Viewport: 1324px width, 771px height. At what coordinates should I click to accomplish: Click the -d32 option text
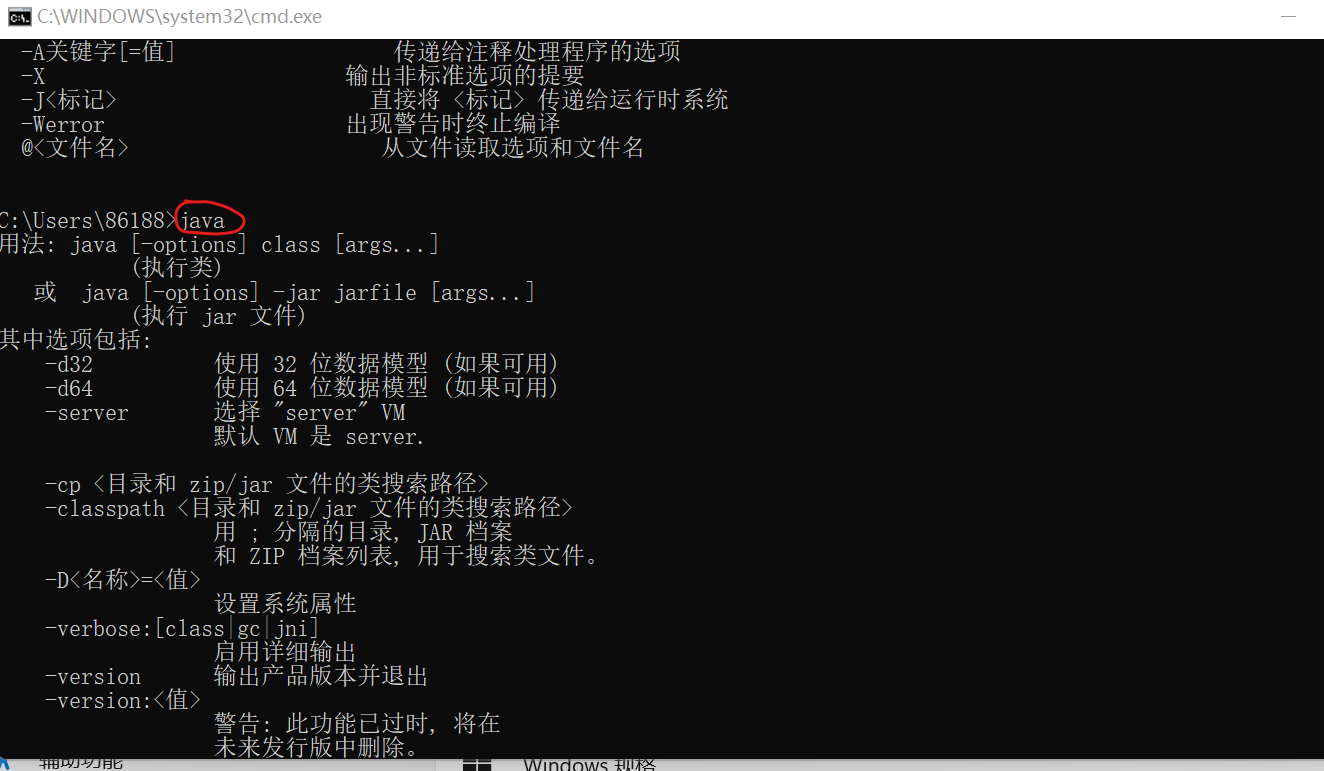tap(69, 365)
